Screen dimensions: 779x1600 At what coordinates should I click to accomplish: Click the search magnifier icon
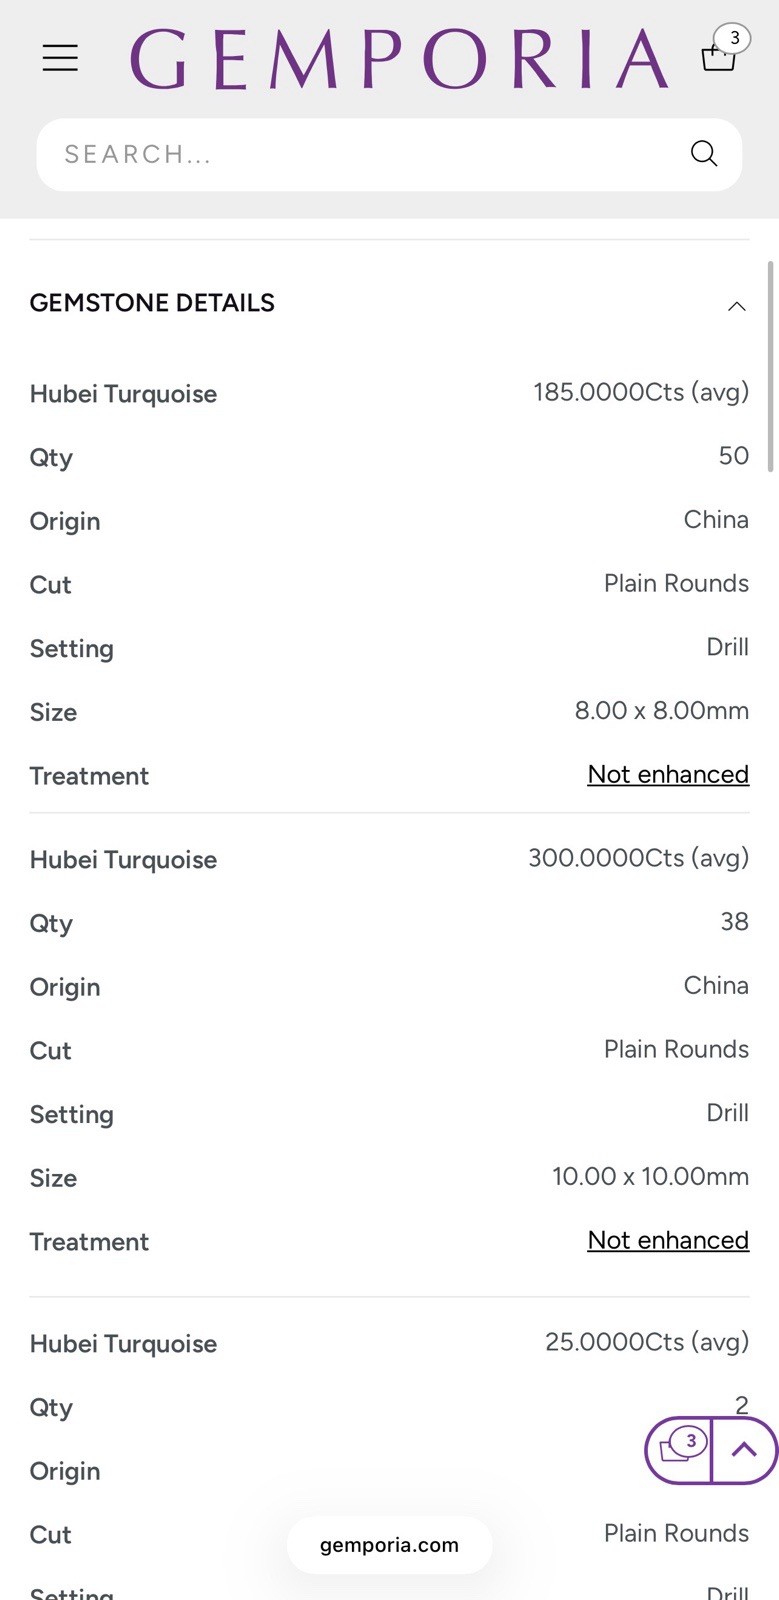[x=704, y=153]
